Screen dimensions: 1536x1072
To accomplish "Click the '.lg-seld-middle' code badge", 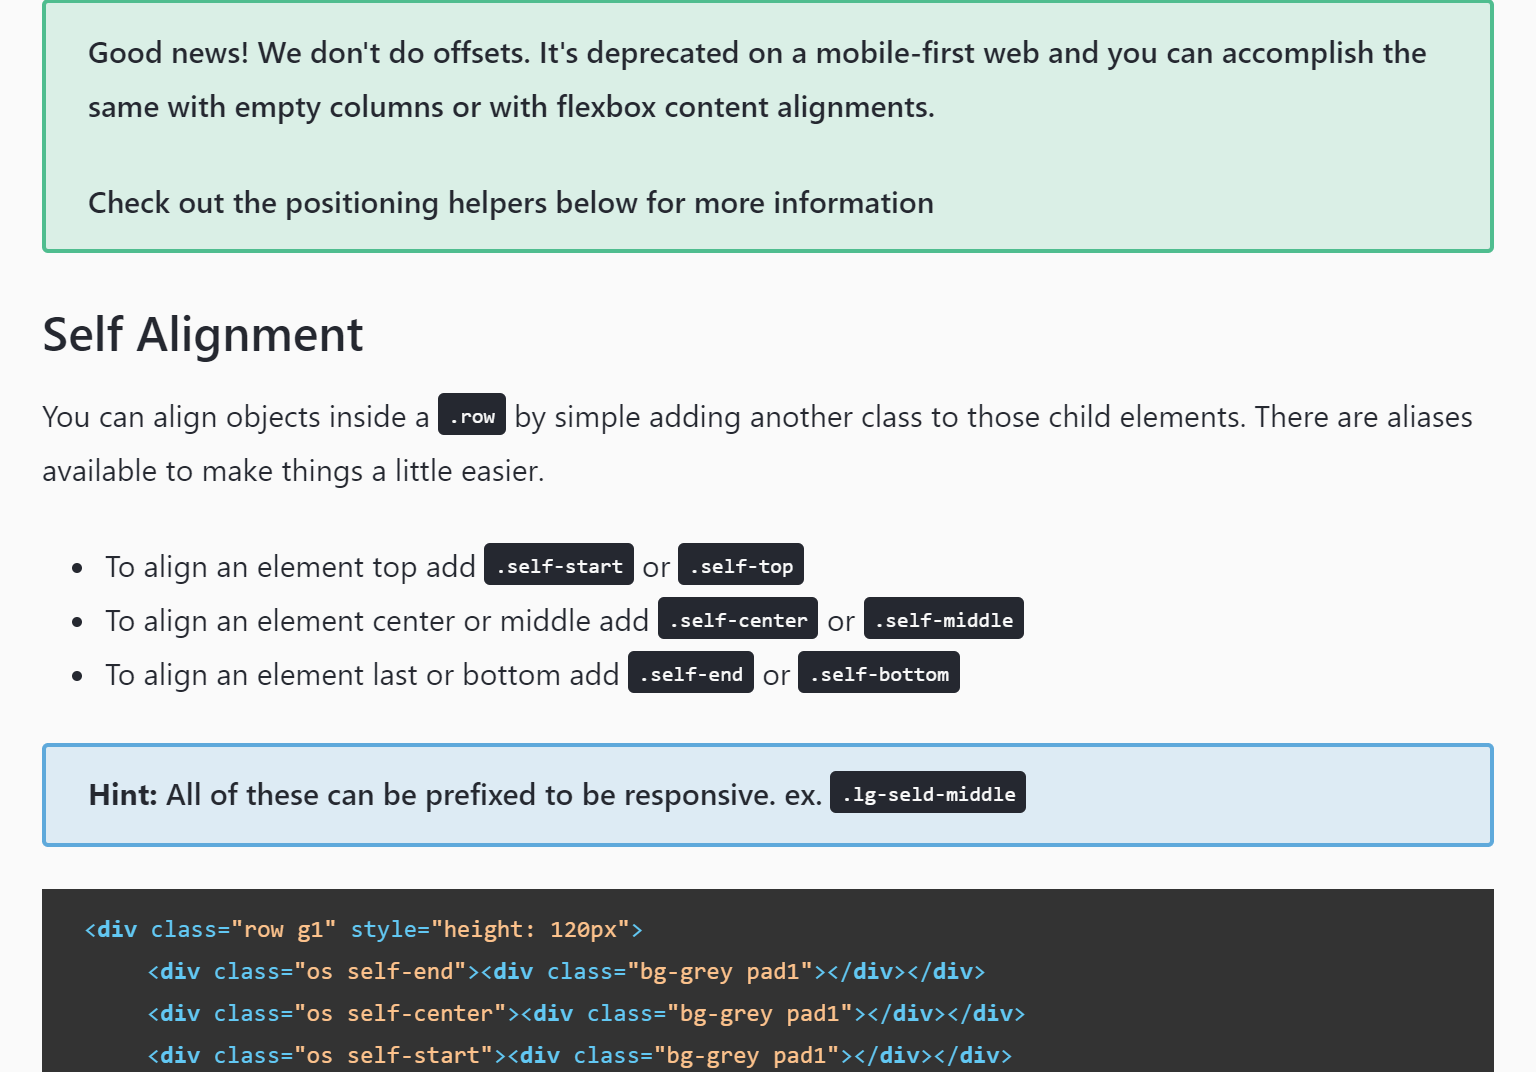I will [x=928, y=793].
